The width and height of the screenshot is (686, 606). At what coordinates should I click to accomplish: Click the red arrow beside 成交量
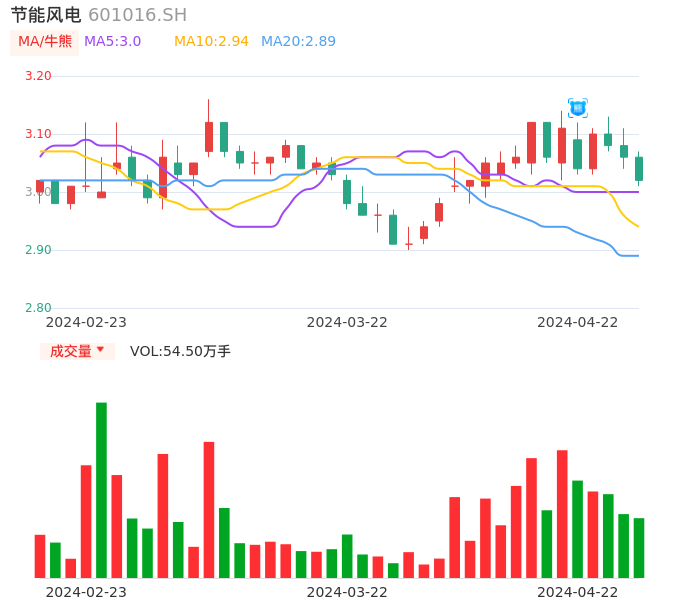[x=100, y=350]
